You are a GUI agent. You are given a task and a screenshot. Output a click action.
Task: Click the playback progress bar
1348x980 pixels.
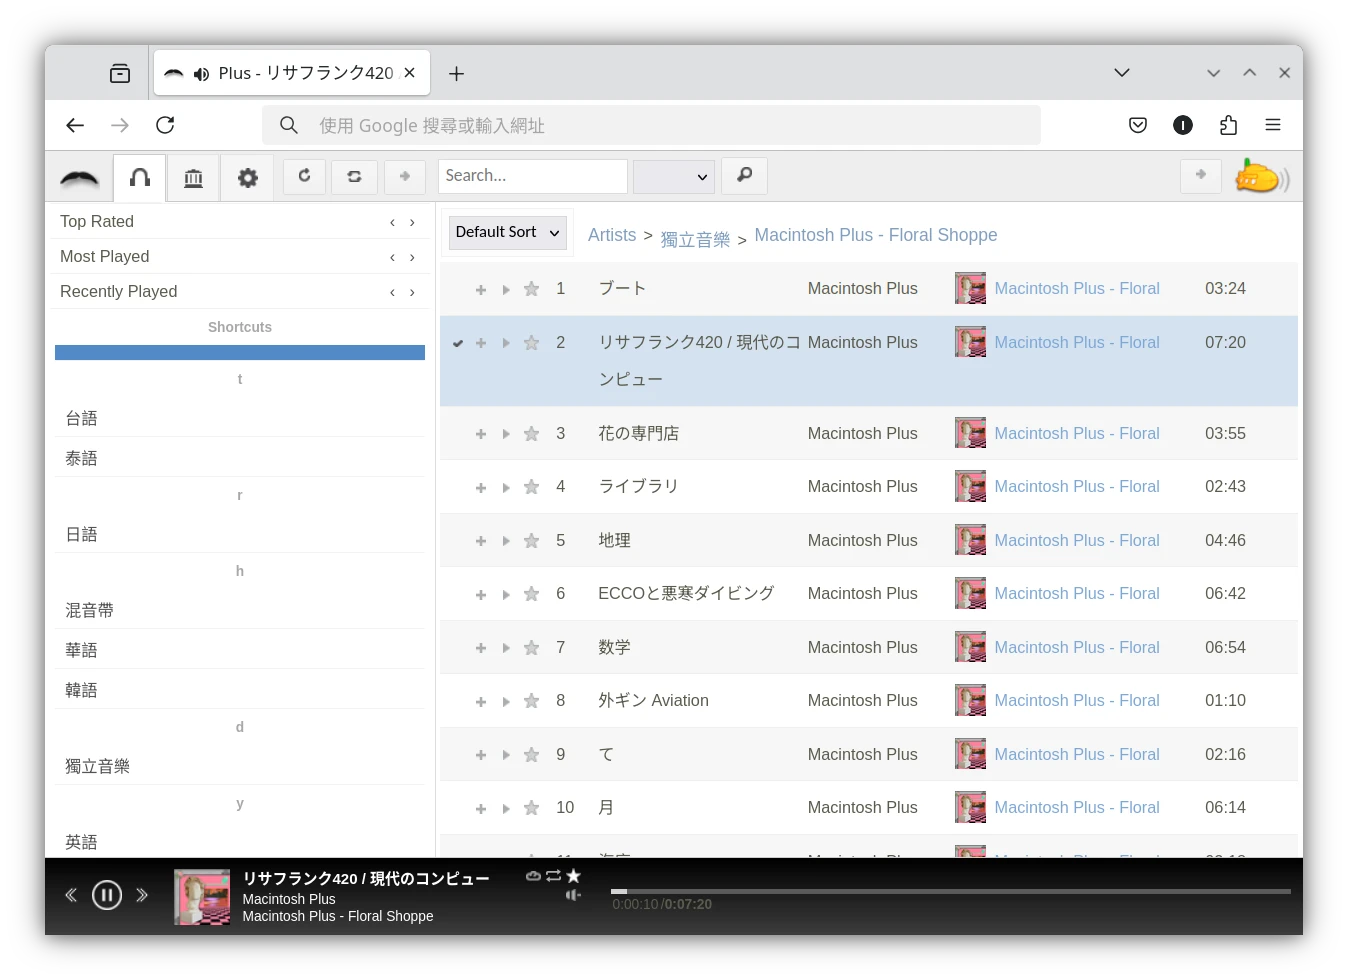[x=950, y=891]
